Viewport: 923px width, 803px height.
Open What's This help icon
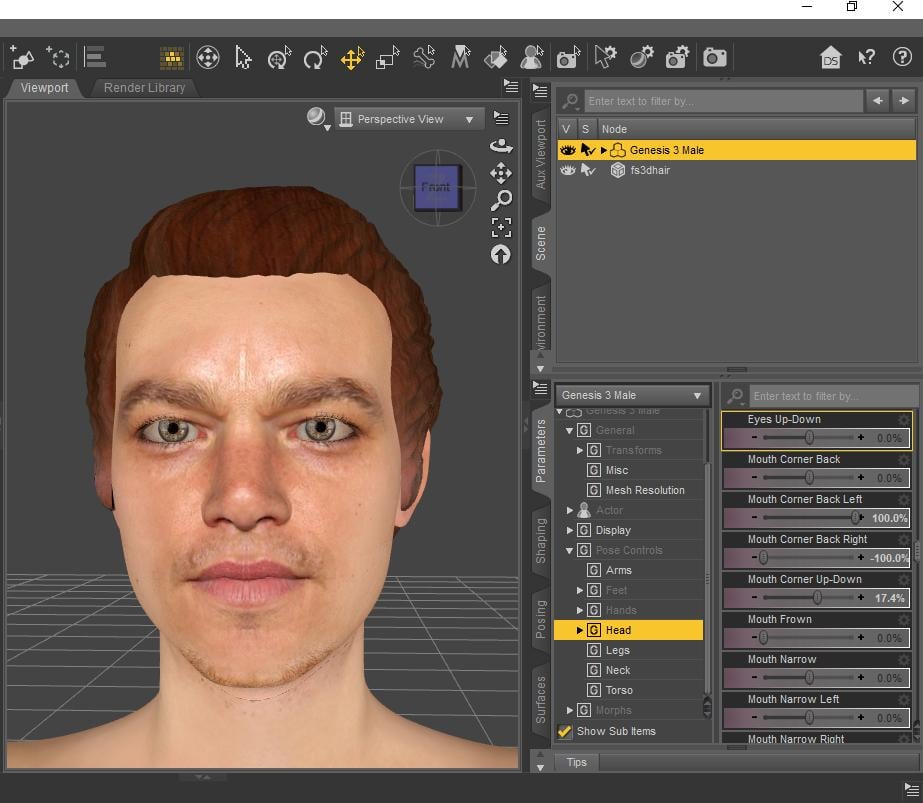point(867,57)
